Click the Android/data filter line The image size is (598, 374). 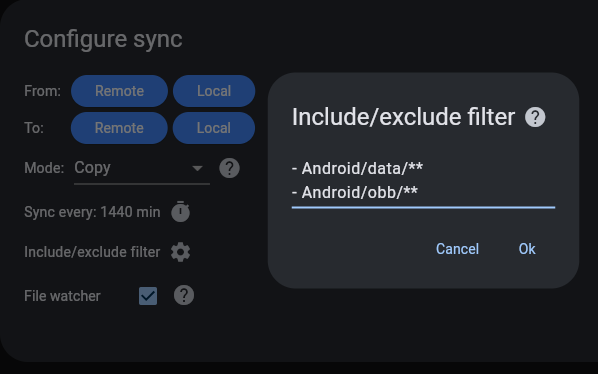point(357,168)
